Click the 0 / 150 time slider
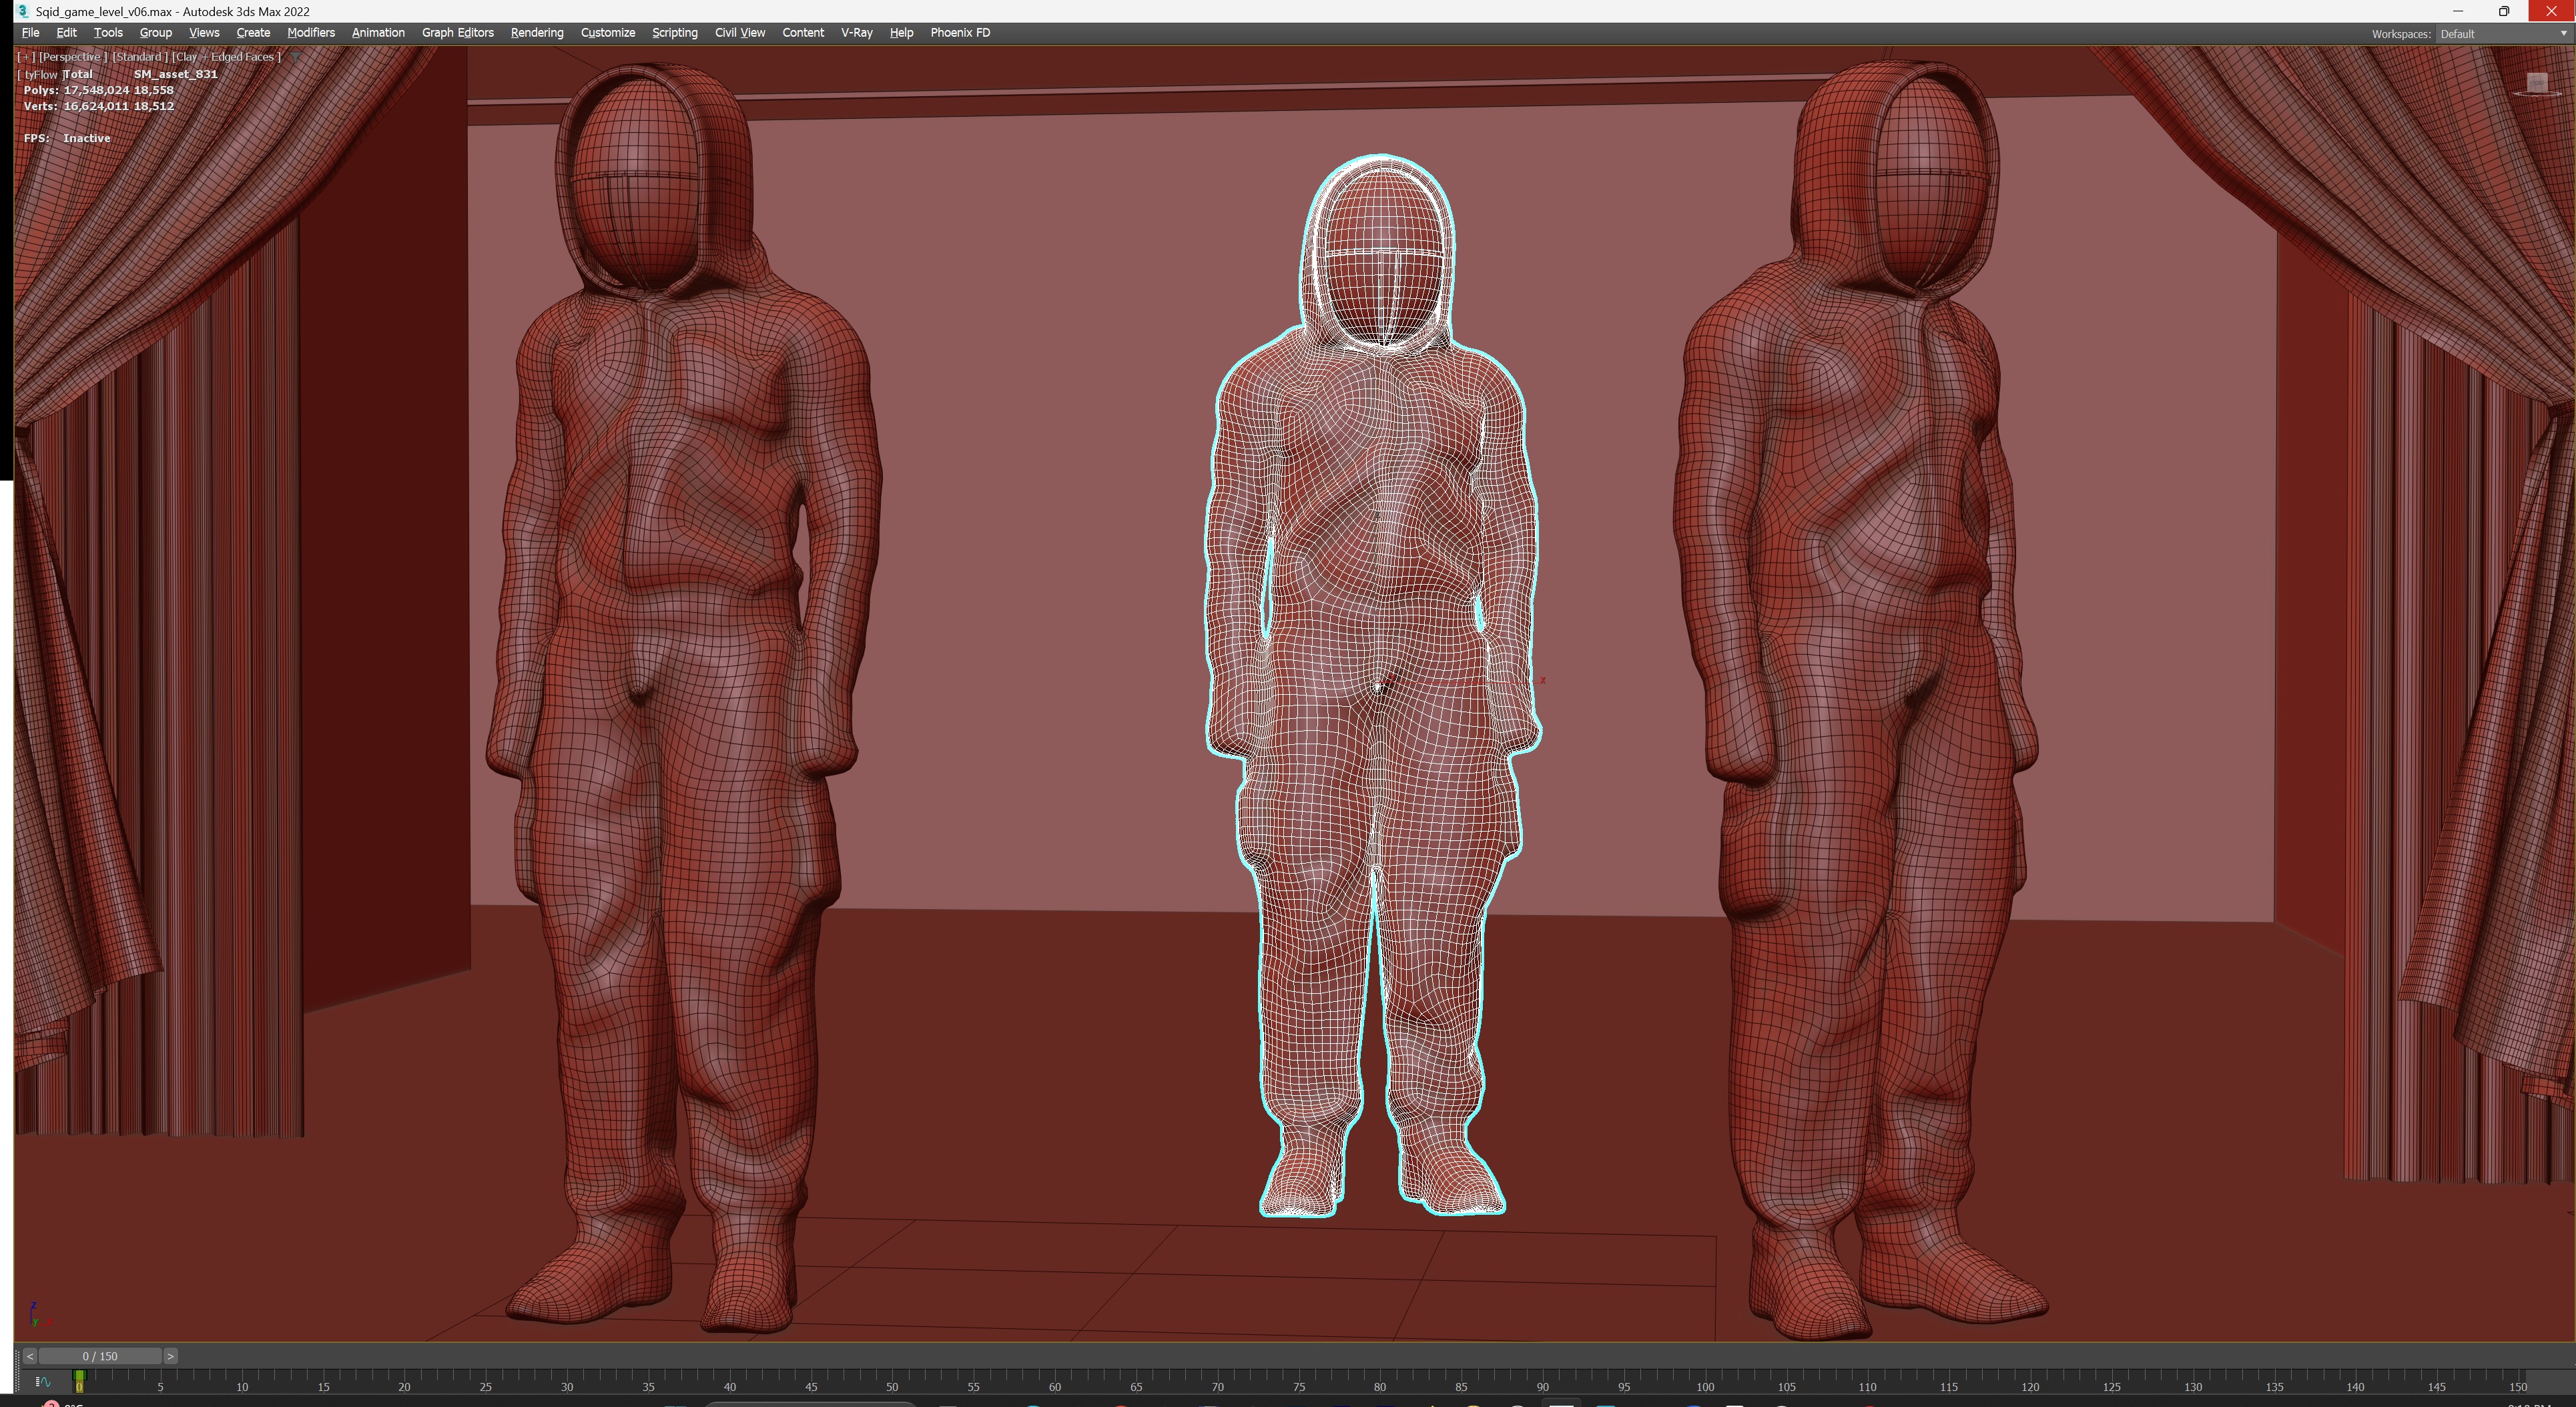 100,1356
